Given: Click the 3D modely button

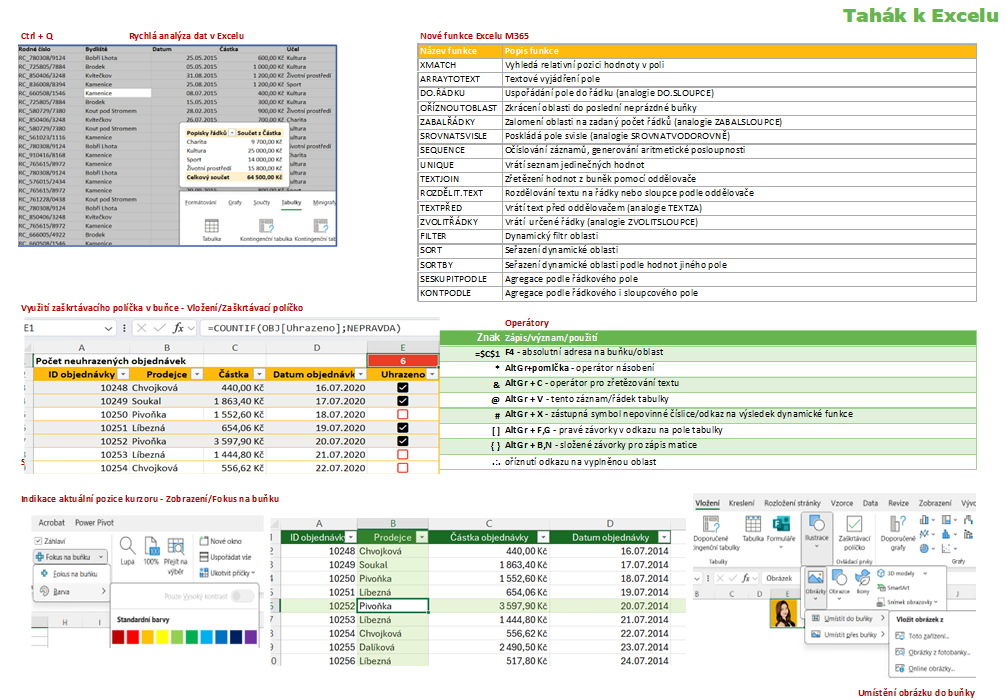Looking at the screenshot, I should pyautogui.click(x=901, y=573).
